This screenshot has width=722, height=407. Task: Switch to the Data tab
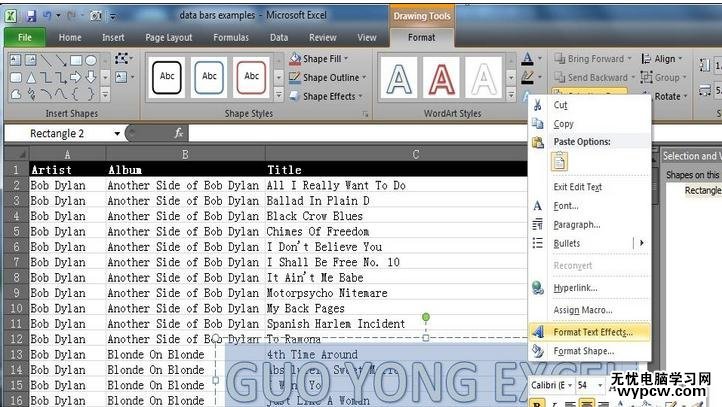(x=279, y=38)
